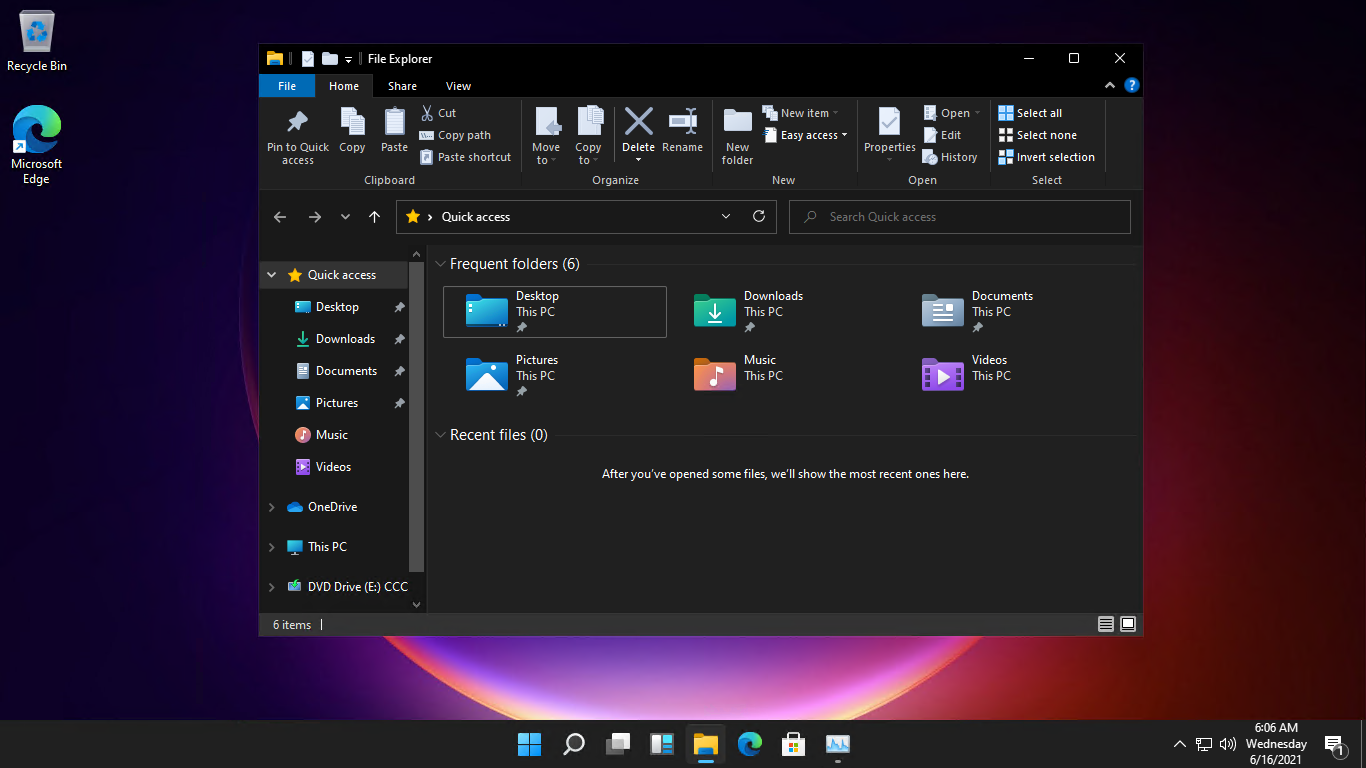This screenshot has width=1366, height=768.
Task: Select the New folder icon
Action: pyautogui.click(x=737, y=134)
